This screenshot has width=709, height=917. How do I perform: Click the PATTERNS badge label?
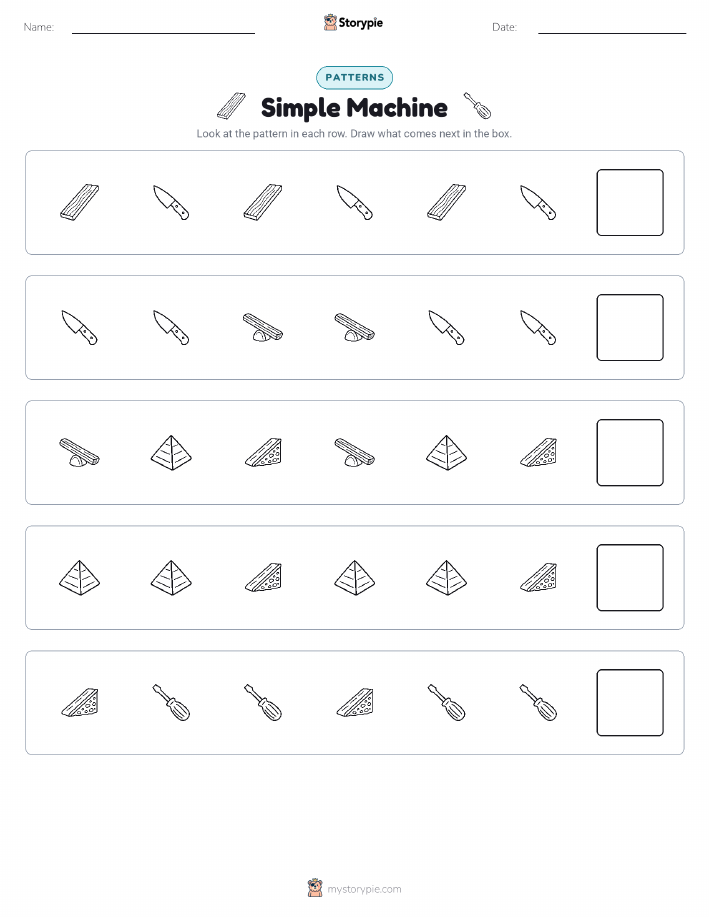click(354, 77)
